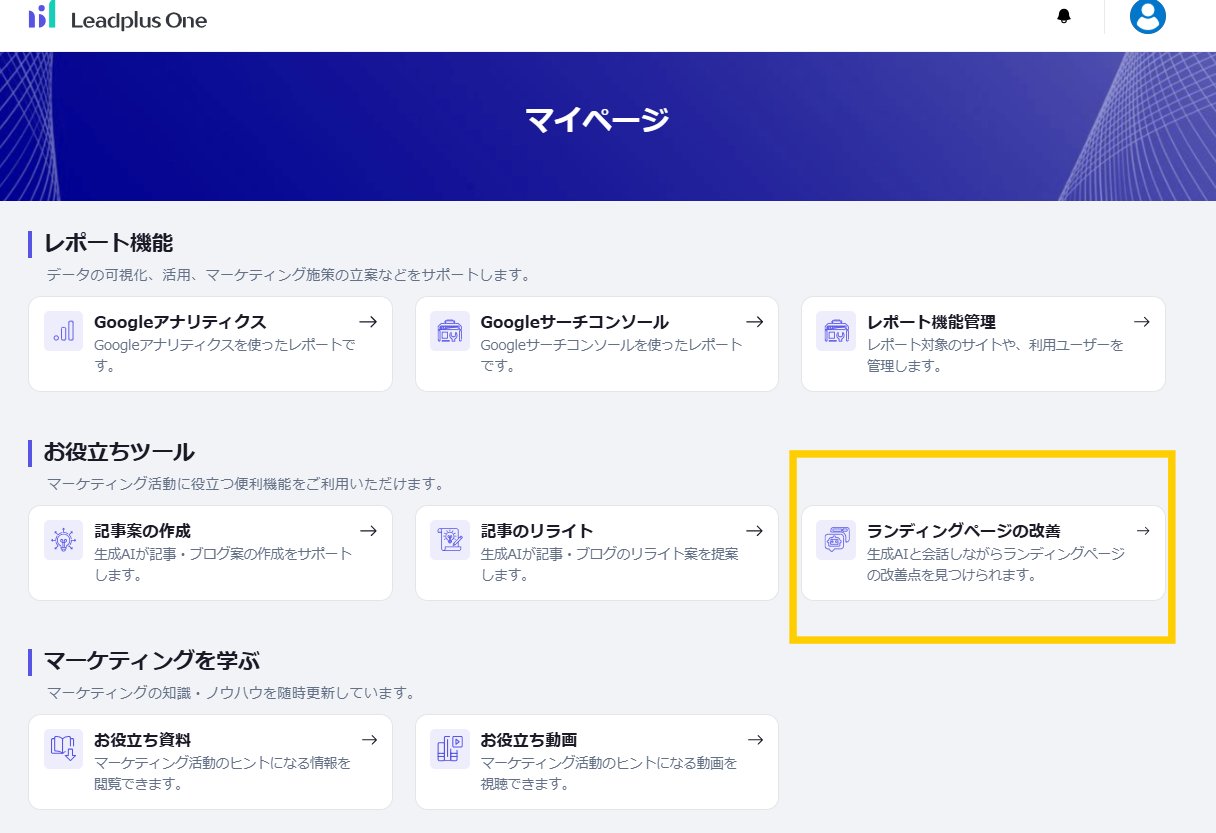
Task: Open the お役立ち資料 title link
Action: click(142, 740)
